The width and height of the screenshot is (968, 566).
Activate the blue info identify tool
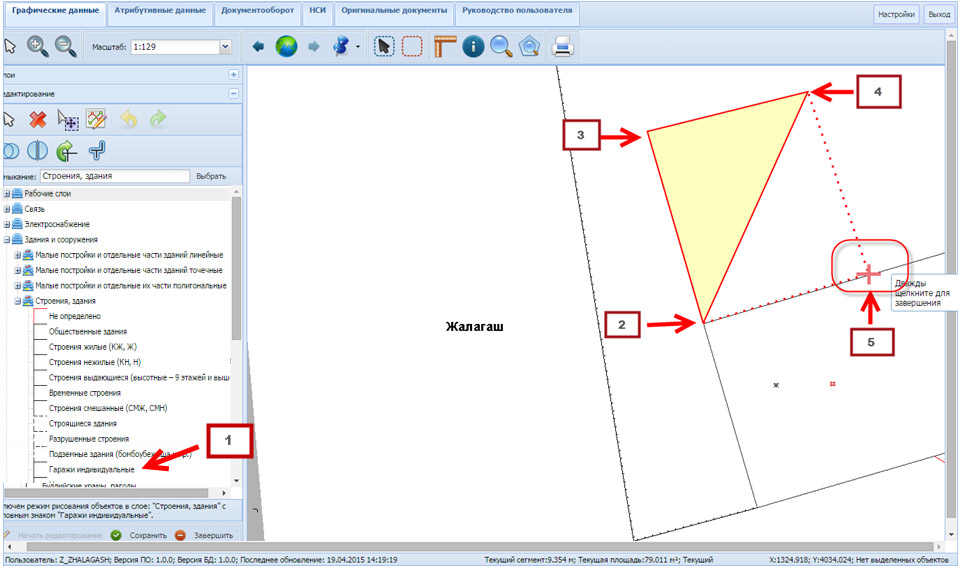tap(473, 46)
